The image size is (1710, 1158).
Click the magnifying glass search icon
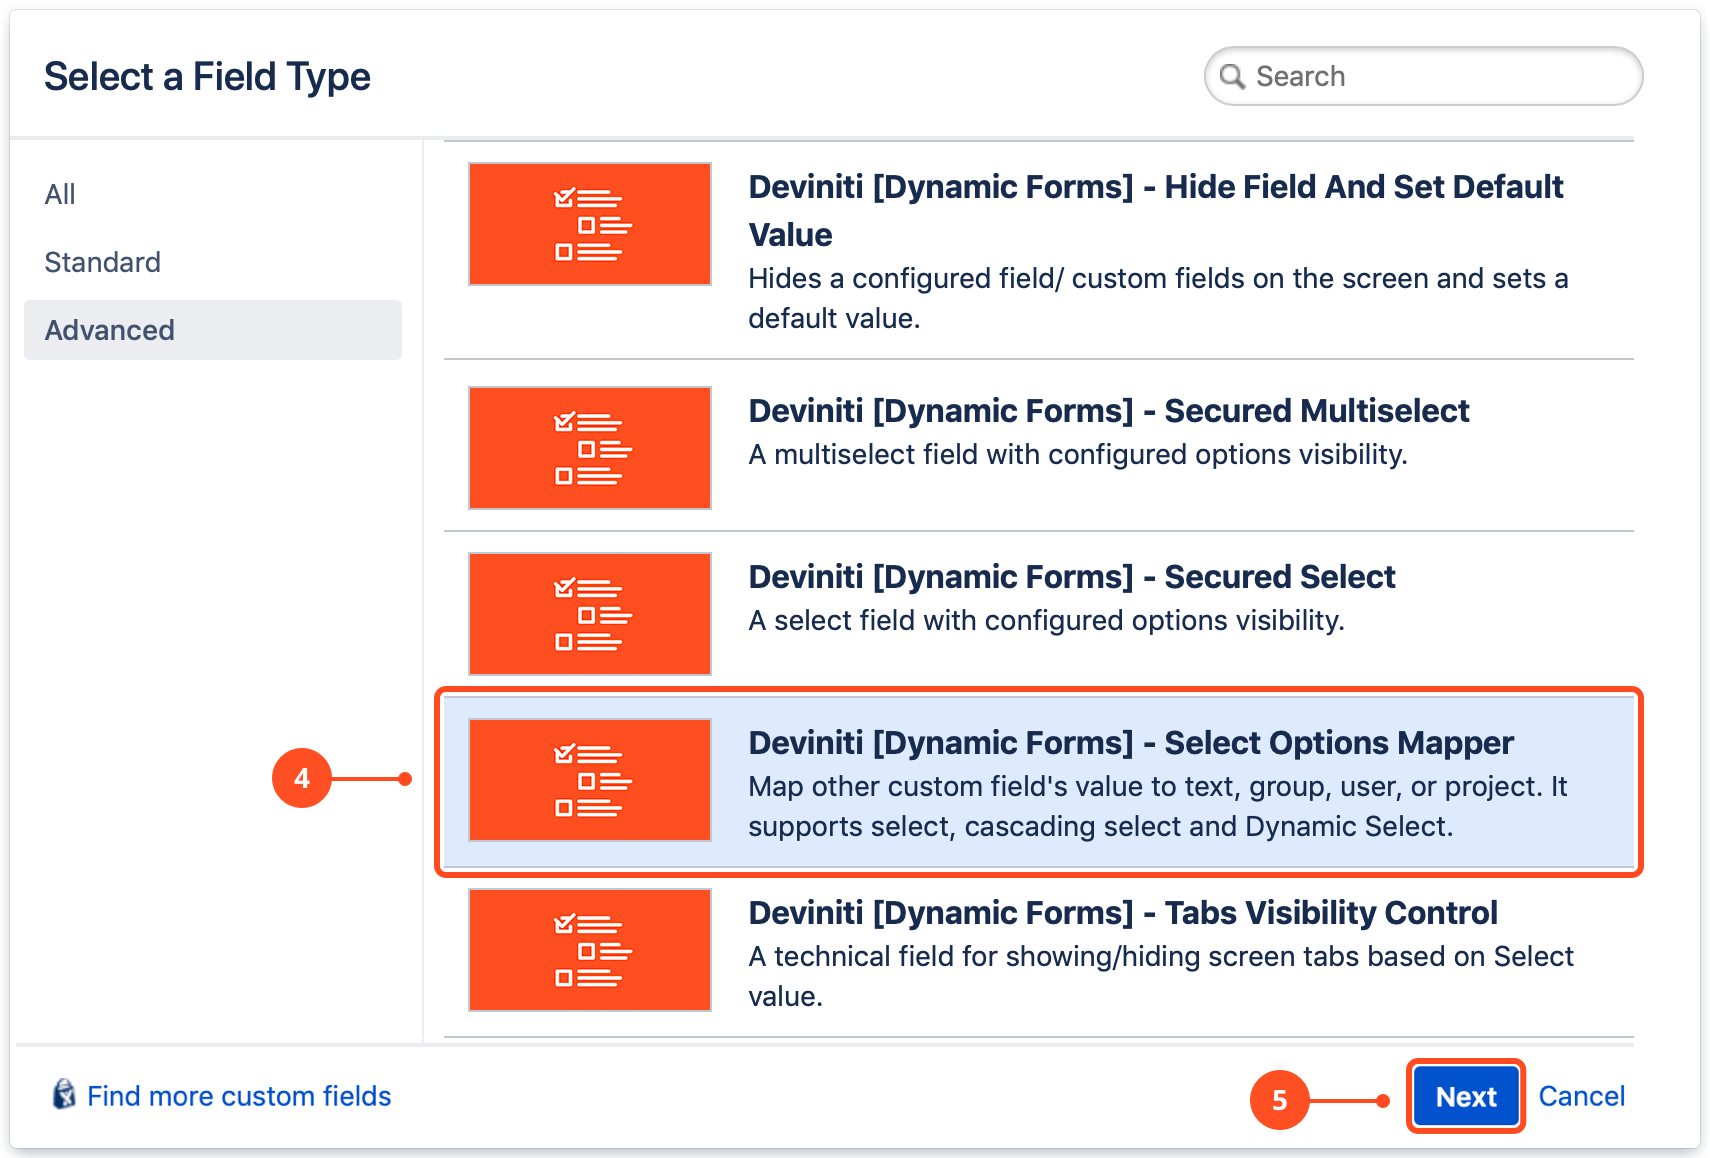point(1232,77)
